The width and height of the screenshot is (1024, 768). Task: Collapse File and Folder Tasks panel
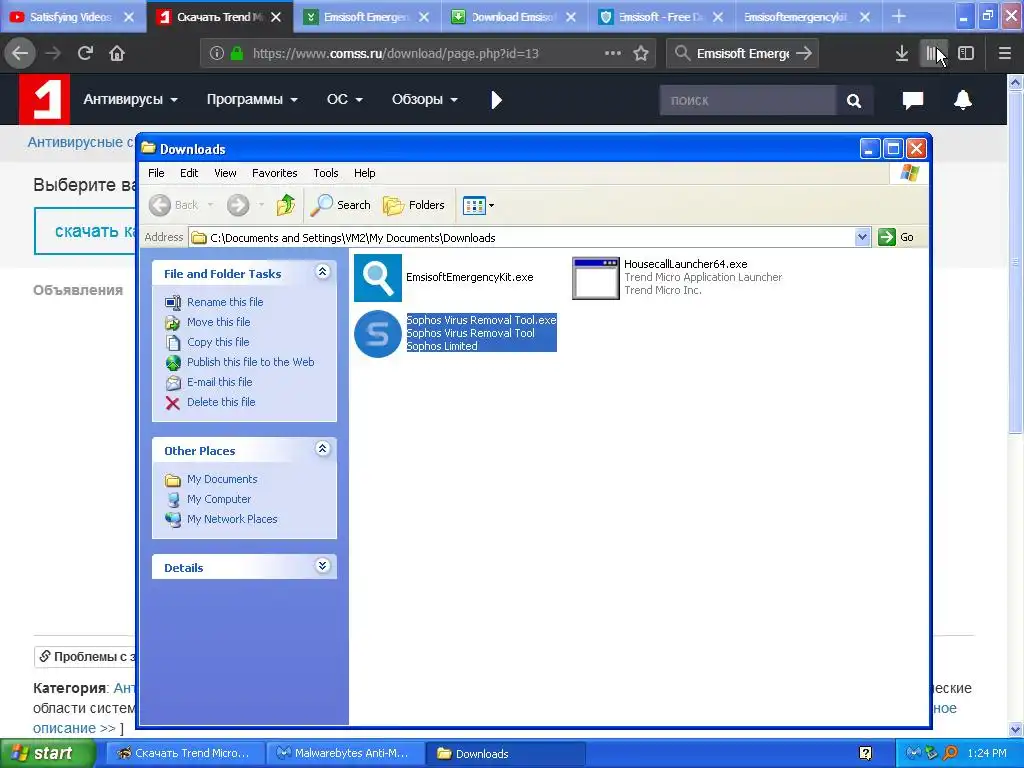tap(323, 272)
